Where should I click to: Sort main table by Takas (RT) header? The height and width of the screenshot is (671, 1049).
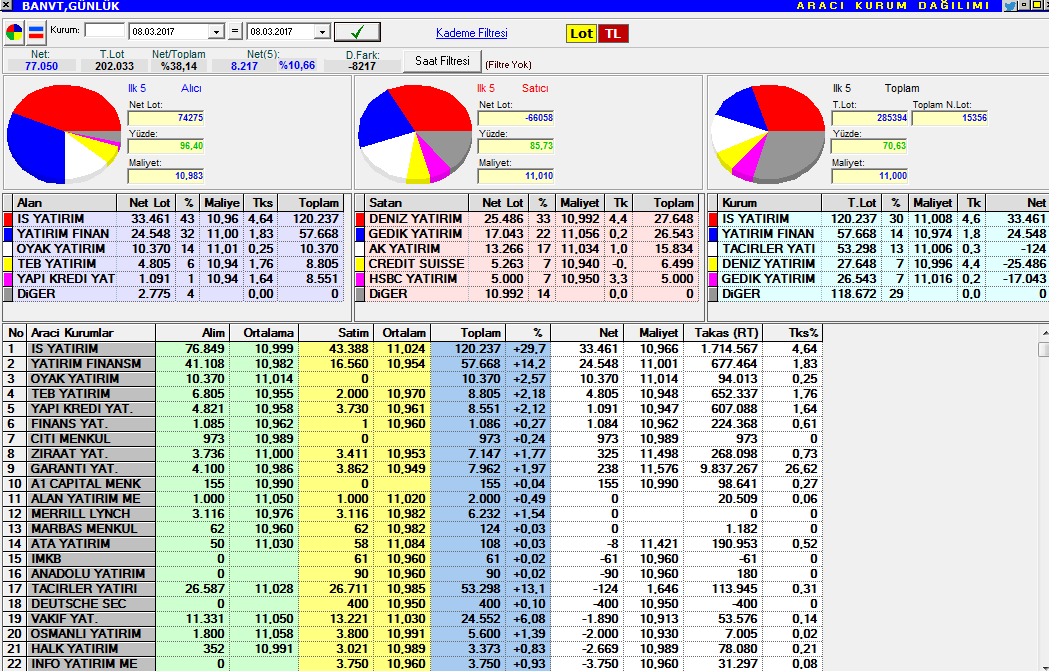(724, 332)
